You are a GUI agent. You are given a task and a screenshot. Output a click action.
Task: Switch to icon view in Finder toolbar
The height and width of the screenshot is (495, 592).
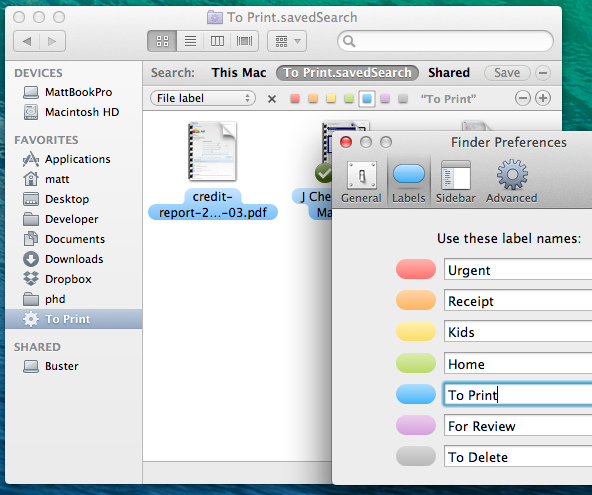coord(162,41)
